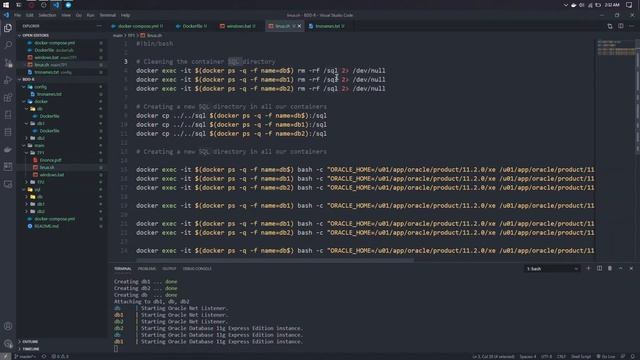Open the Manage gear icon
Viewport: 640px width, 360px height.
click(x=8, y=344)
